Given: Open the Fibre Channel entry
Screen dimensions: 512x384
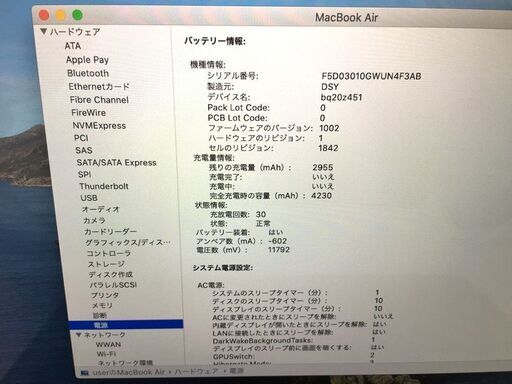Looking at the screenshot, I should pyautogui.click(x=99, y=100).
